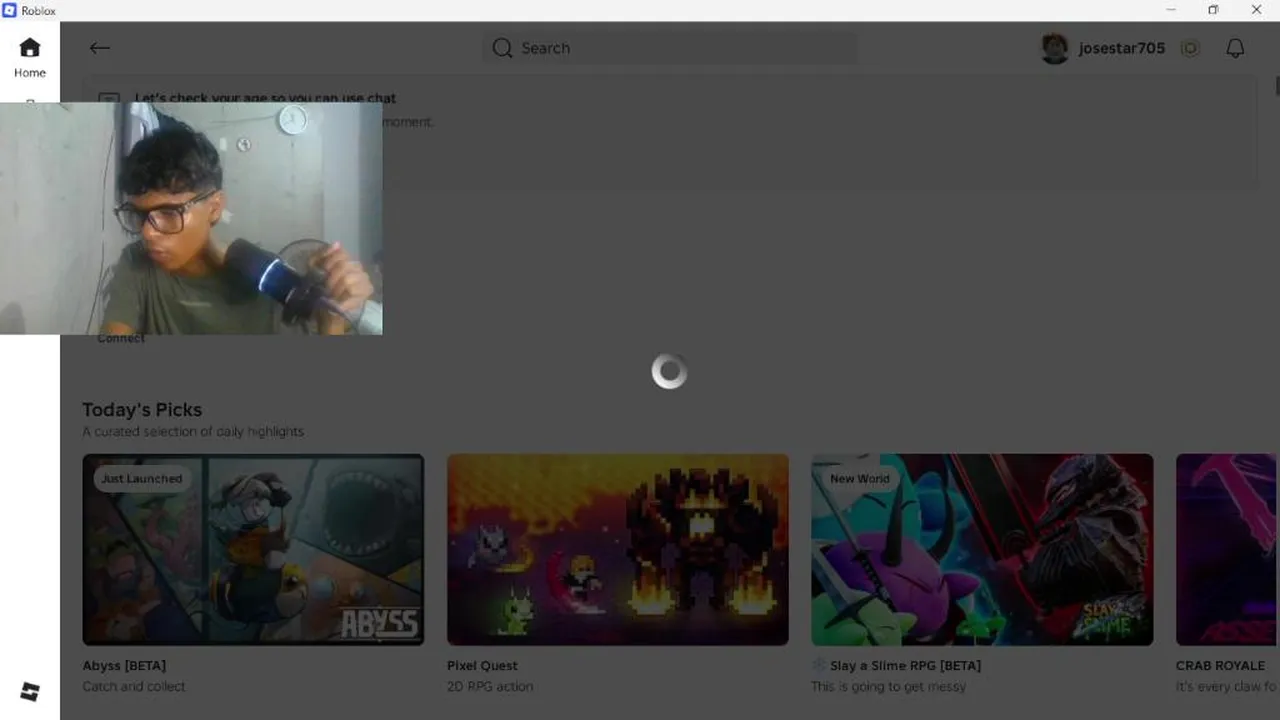Open Abyss [BETA] game thumbnail
Screen dimensions: 1280x720
click(253, 550)
